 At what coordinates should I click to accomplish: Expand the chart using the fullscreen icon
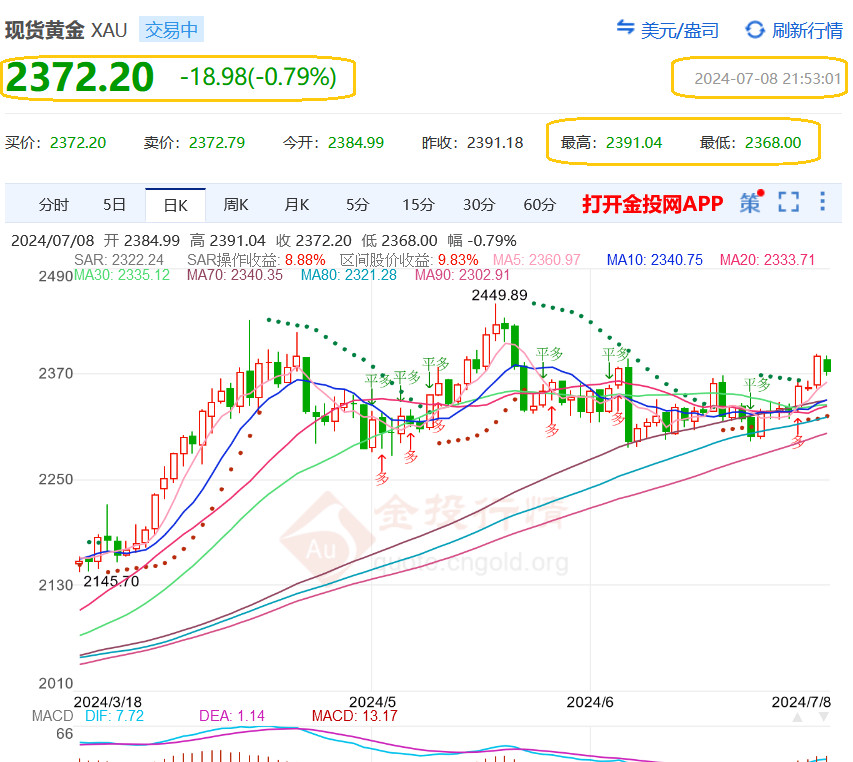tap(789, 202)
